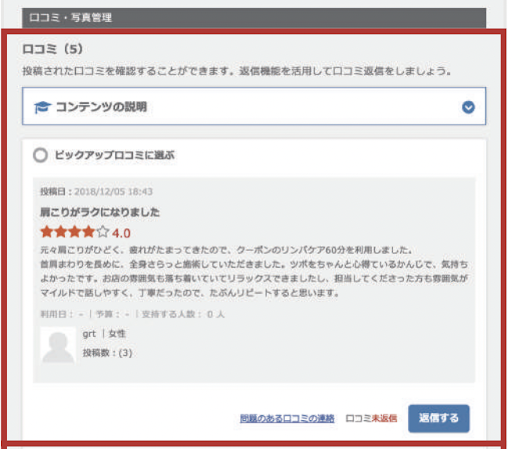Viewport: 512px width, 449px height.
Task: Click reviewer name grt
Action: (89, 334)
